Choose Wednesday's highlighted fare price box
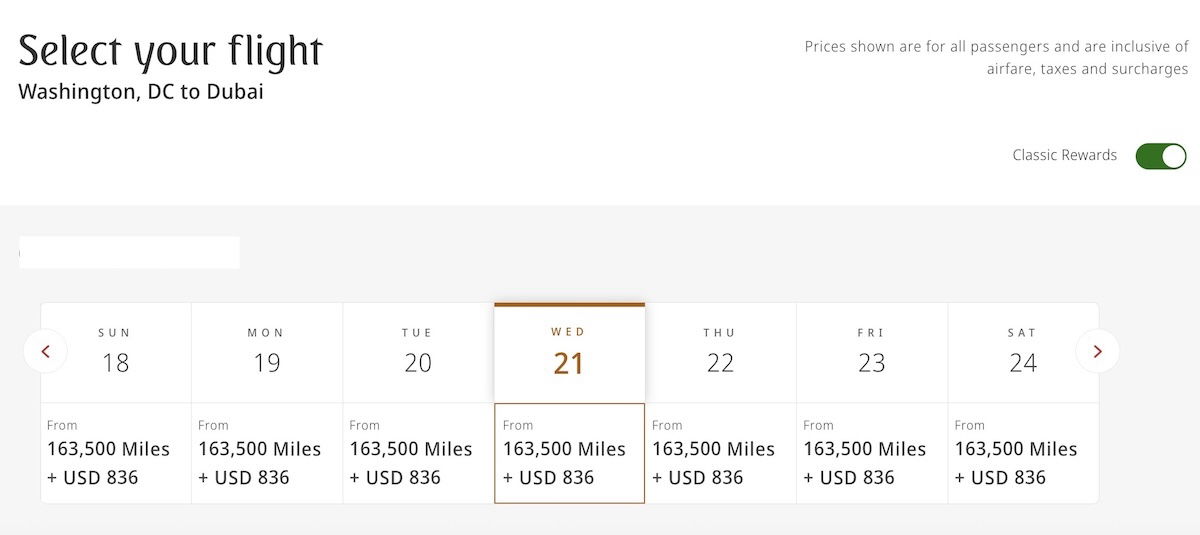This screenshot has height=535, width=1200. click(569, 452)
